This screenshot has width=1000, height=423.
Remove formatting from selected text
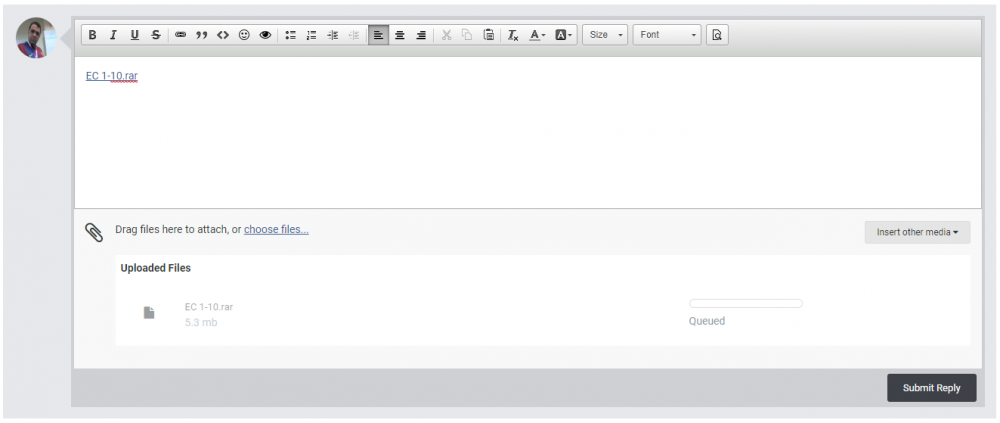(513, 35)
